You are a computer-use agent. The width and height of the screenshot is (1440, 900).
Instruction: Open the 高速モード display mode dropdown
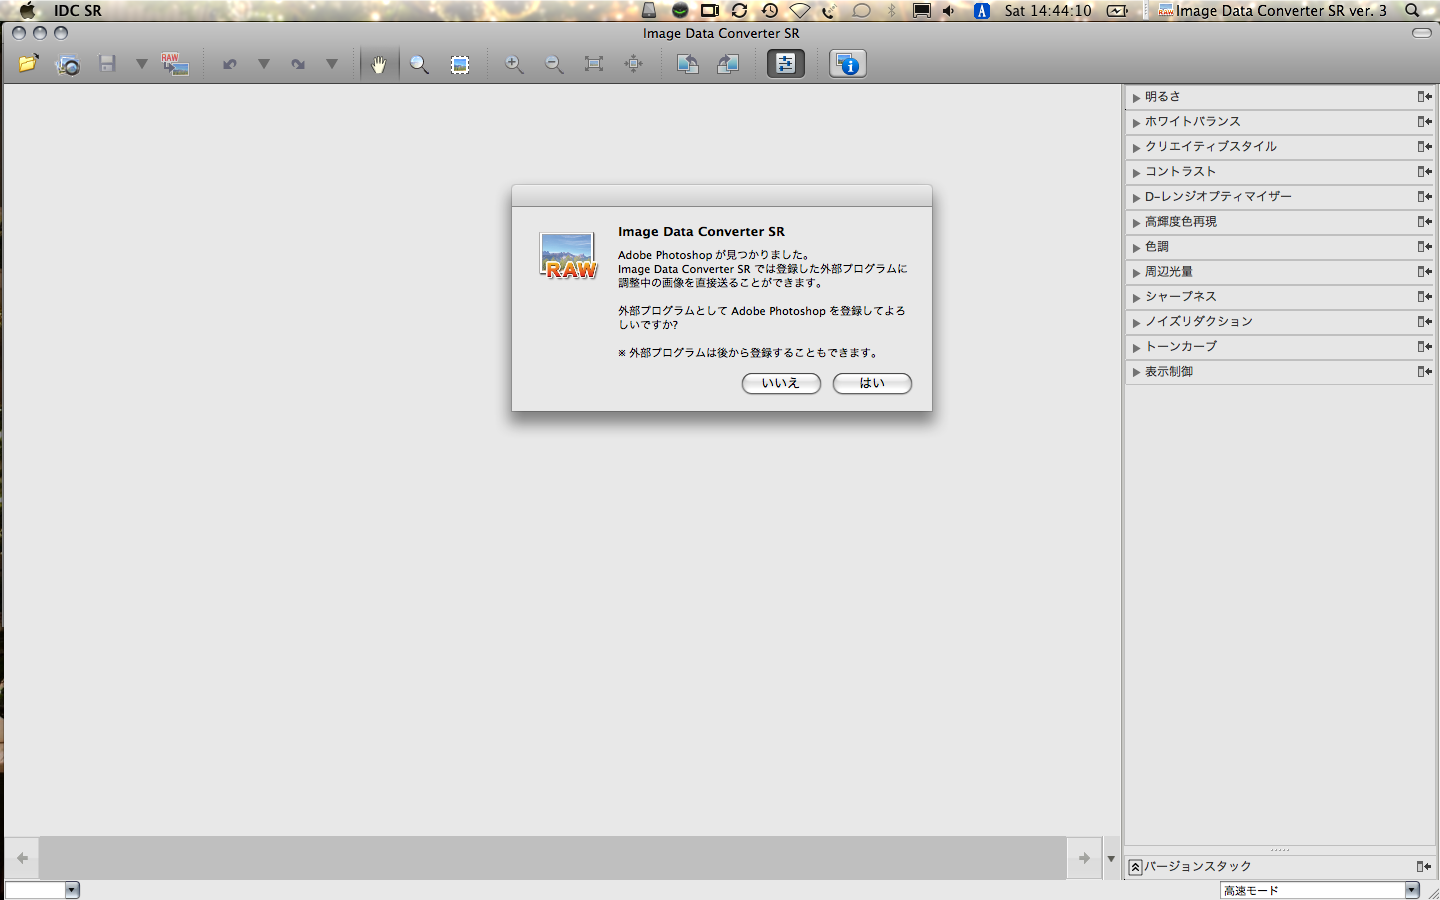(1320, 890)
